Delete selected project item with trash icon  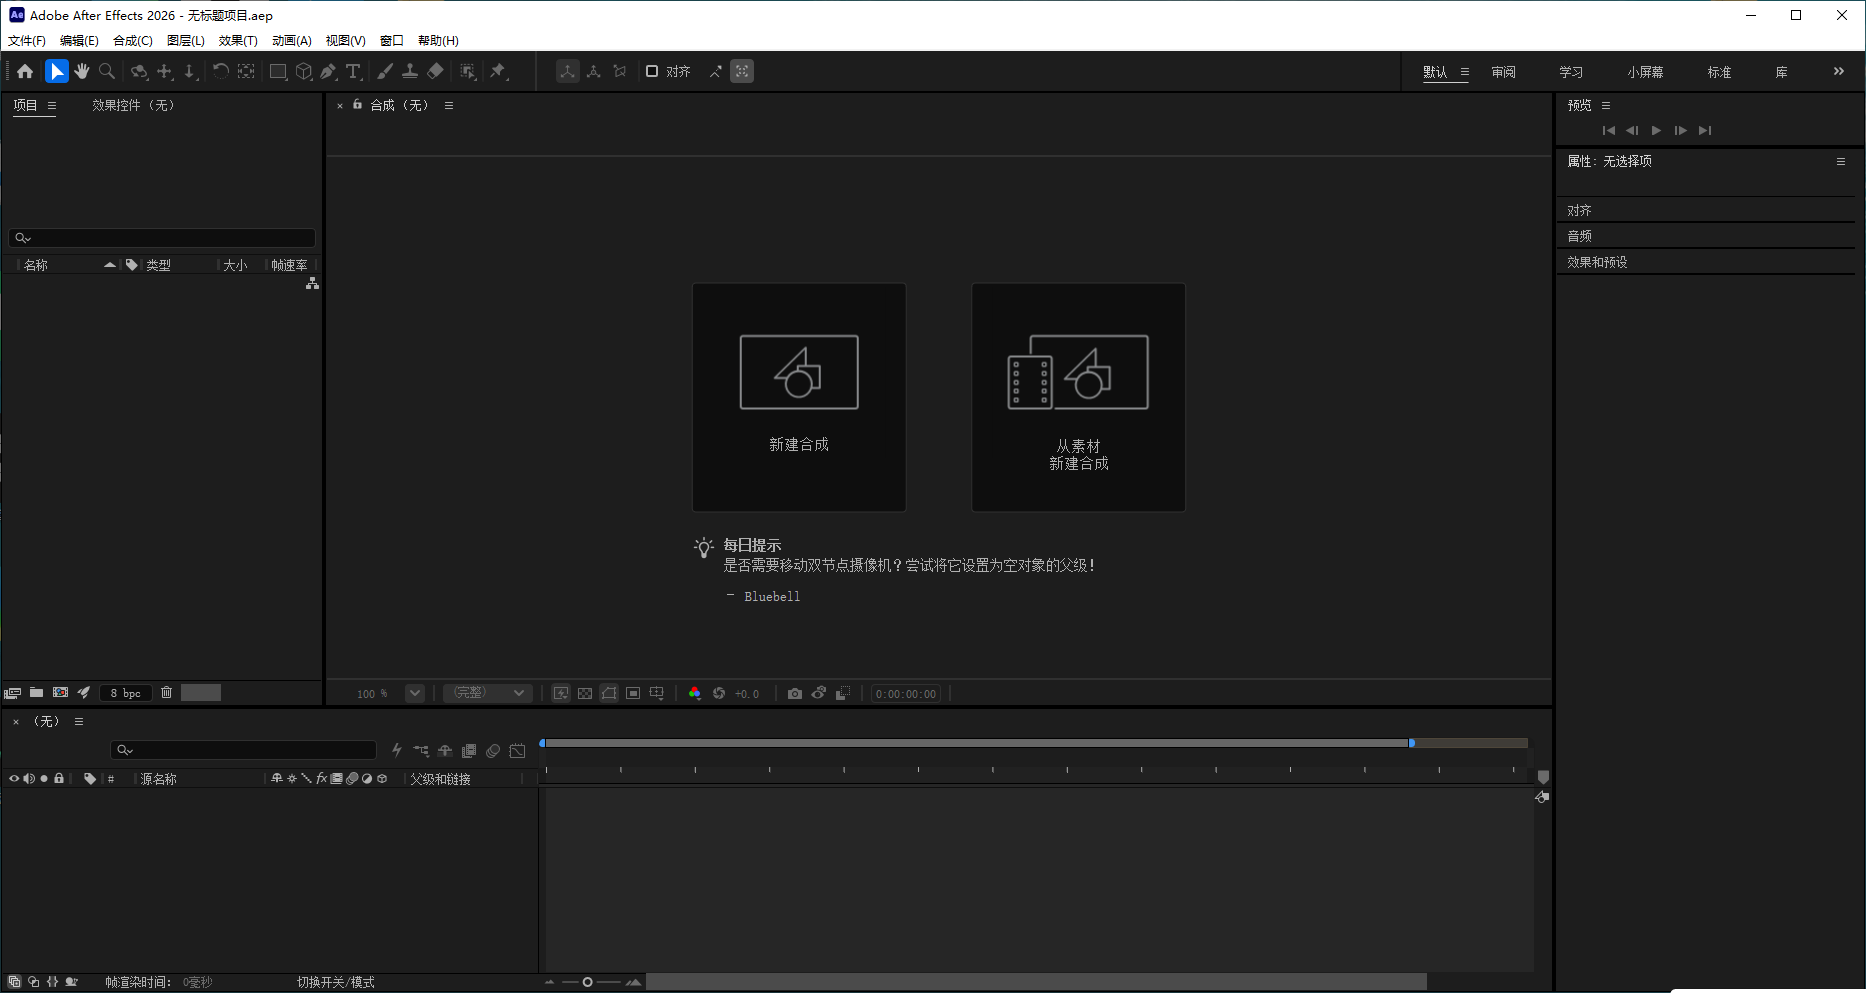(x=166, y=692)
